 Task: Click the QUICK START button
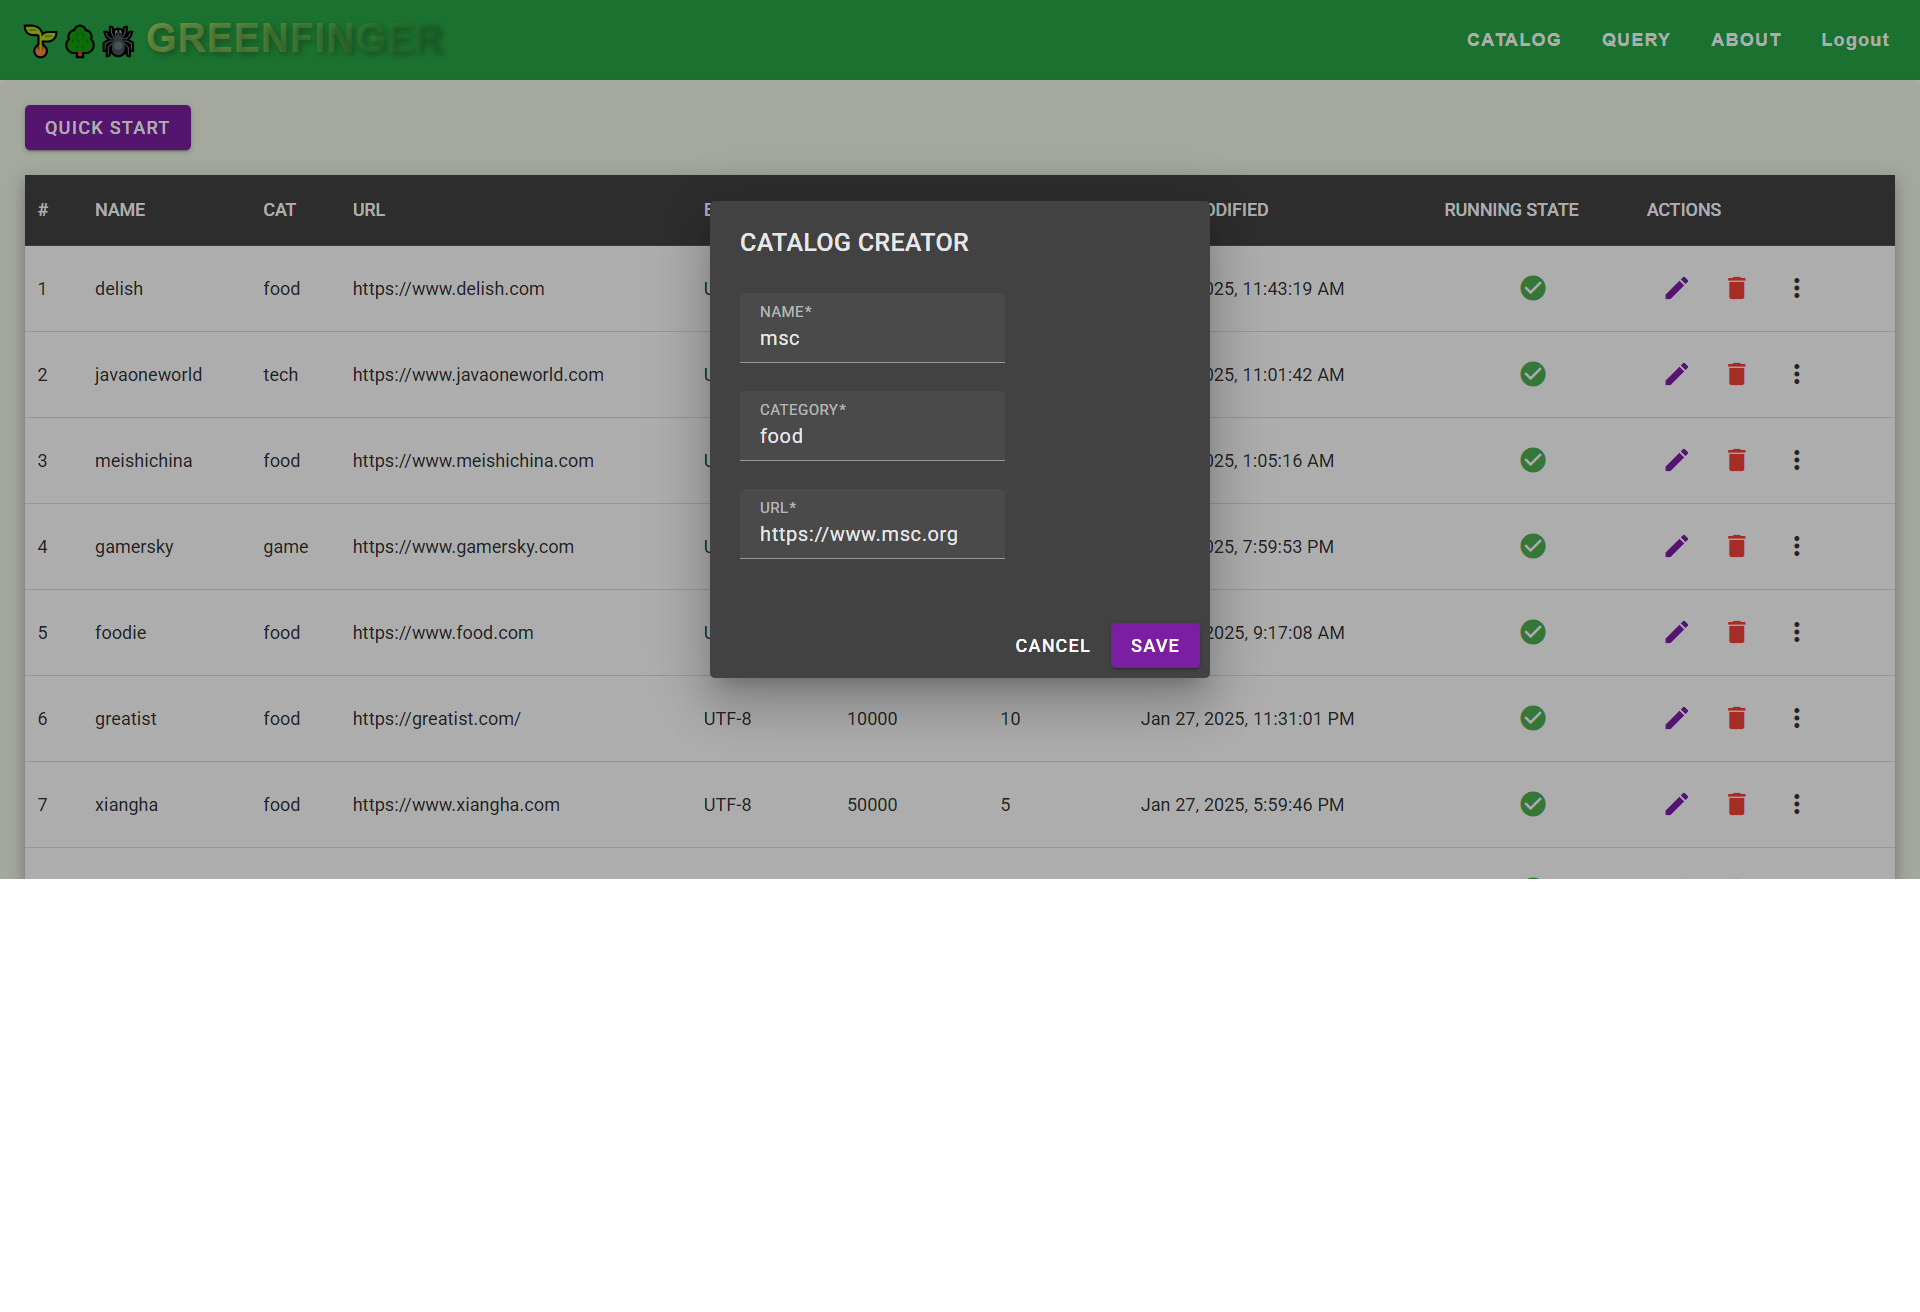coord(108,128)
